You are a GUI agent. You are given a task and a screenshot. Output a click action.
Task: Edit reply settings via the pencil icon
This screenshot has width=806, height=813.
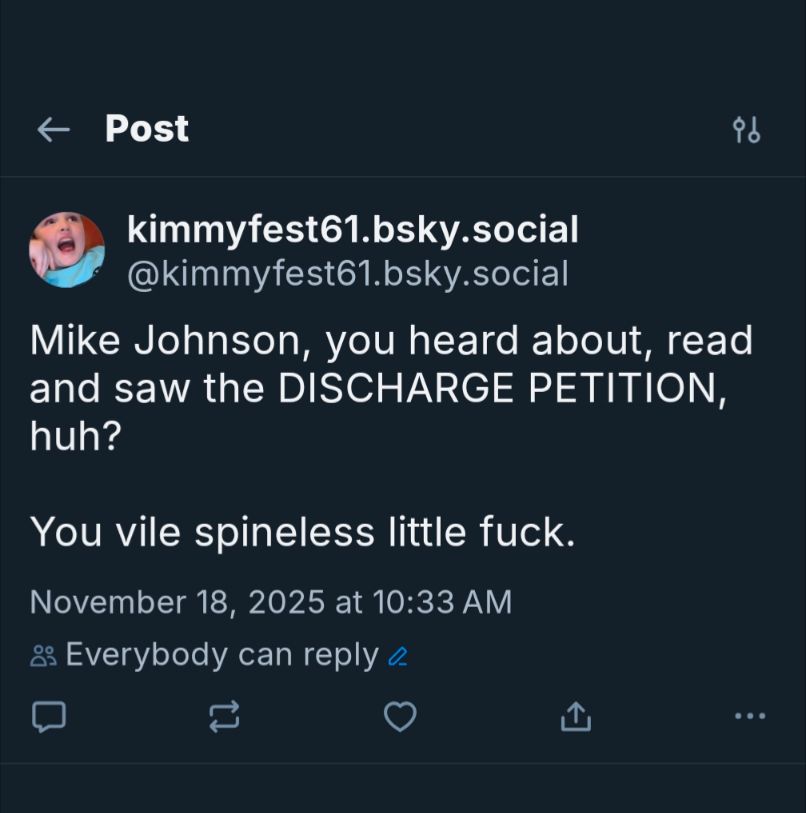pos(397,657)
